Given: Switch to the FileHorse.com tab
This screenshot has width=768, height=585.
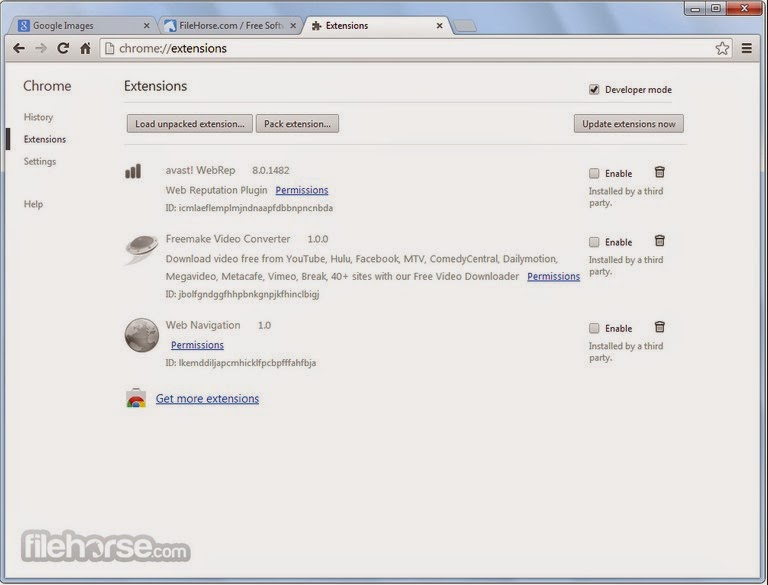Looking at the screenshot, I should [x=230, y=25].
